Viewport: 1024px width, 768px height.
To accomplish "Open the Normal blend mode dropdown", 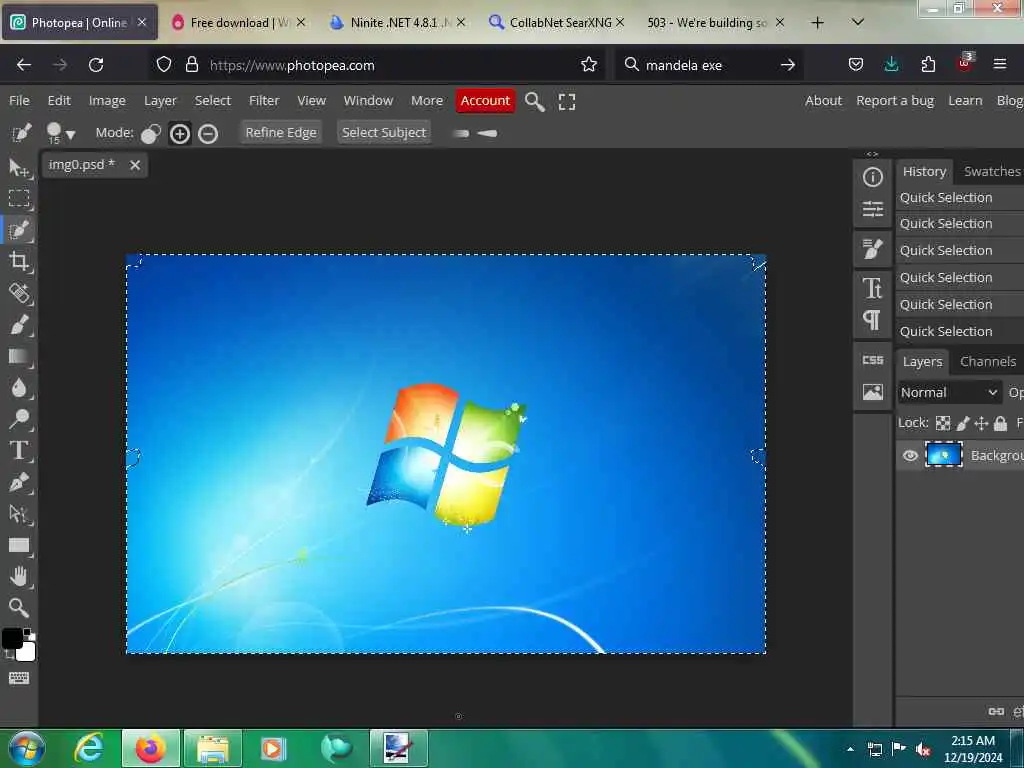I will (949, 392).
